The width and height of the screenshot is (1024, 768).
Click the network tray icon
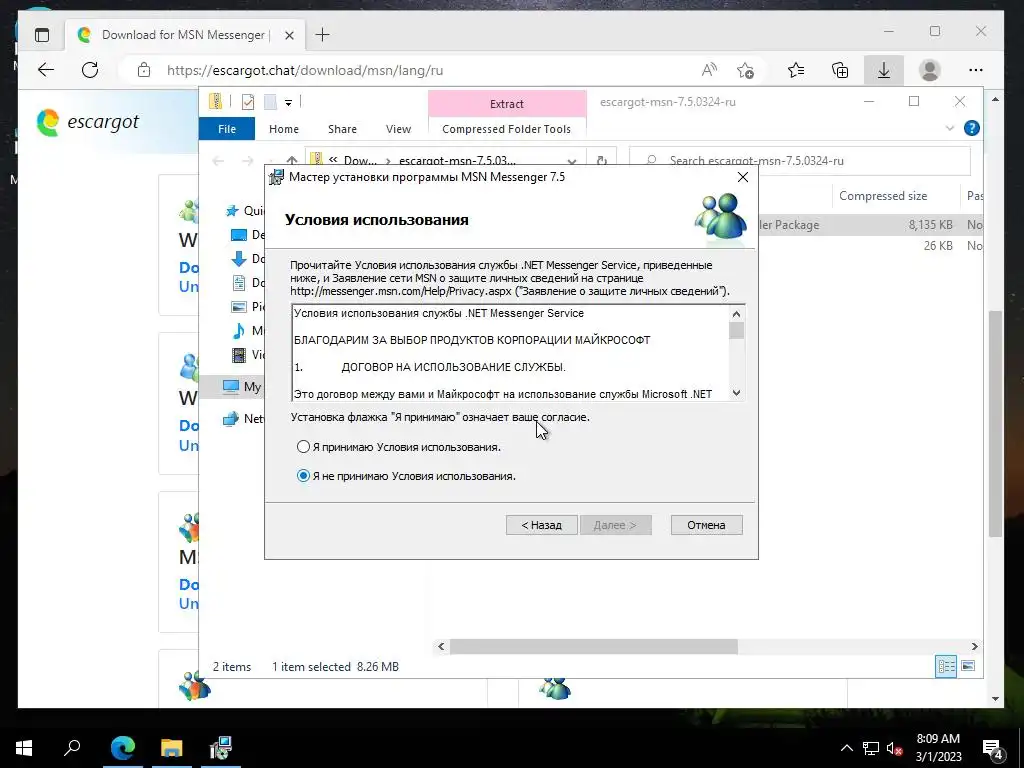tap(871, 748)
